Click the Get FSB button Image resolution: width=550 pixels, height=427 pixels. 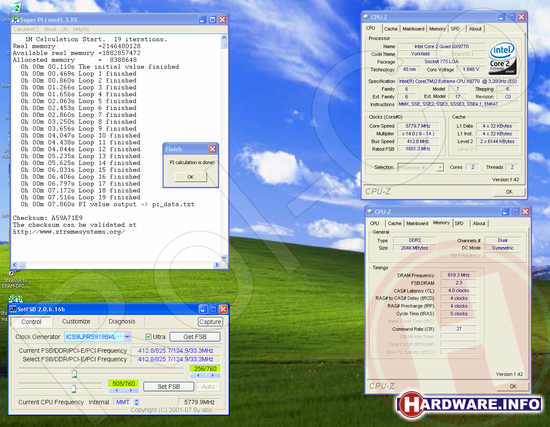195,337
